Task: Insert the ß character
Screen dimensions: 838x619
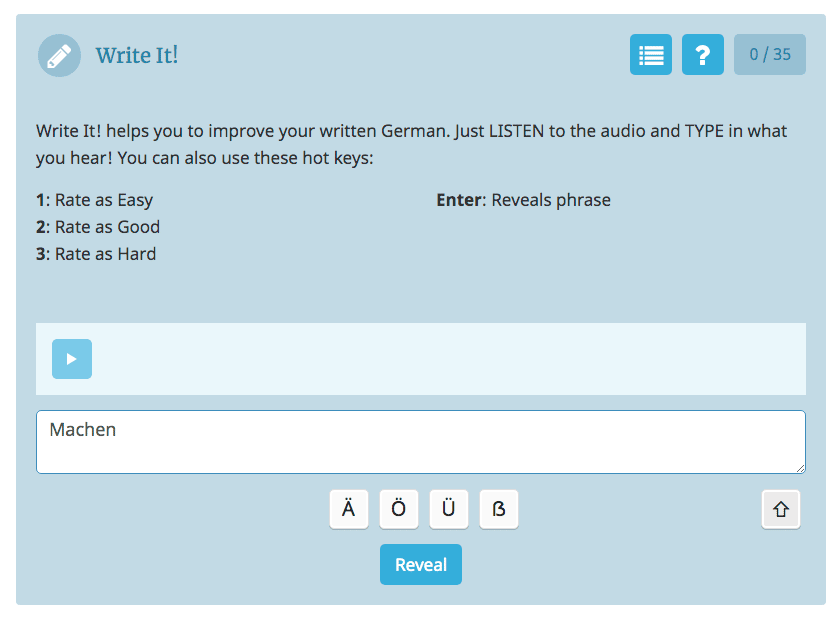Action: (499, 510)
